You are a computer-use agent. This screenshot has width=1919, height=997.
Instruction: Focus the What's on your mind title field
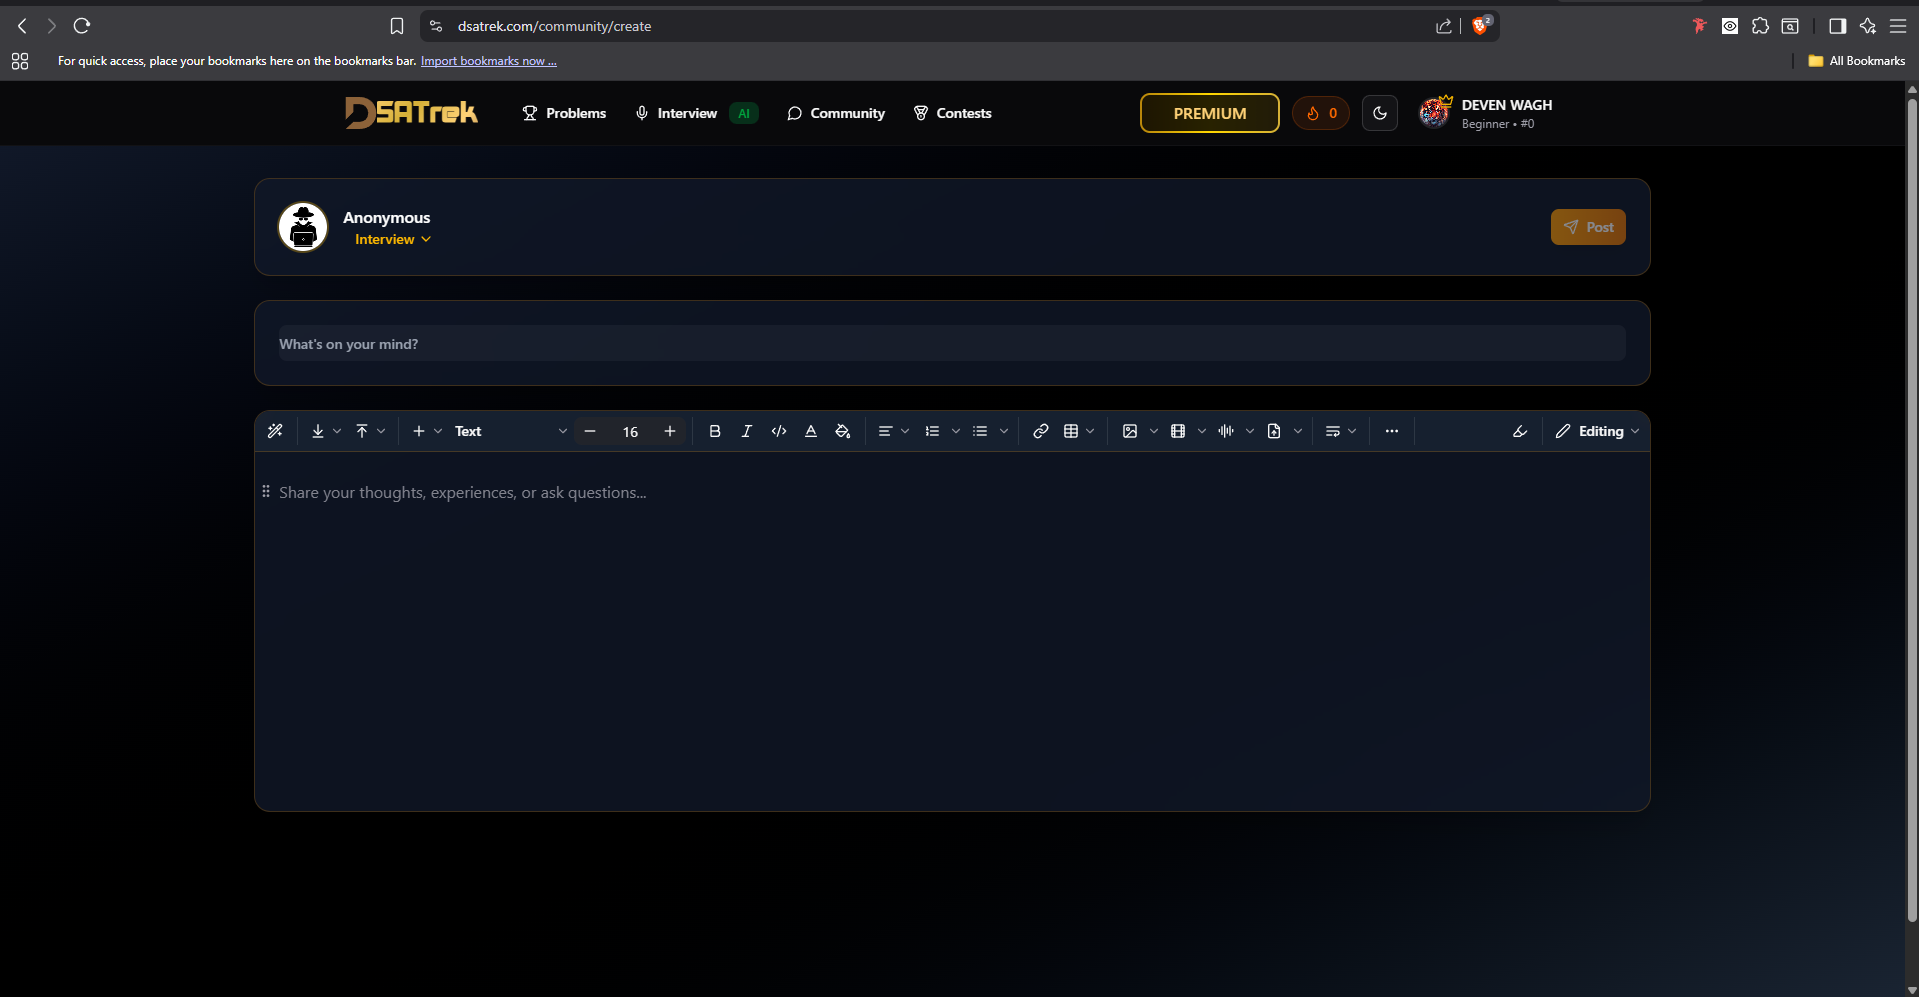pos(952,343)
